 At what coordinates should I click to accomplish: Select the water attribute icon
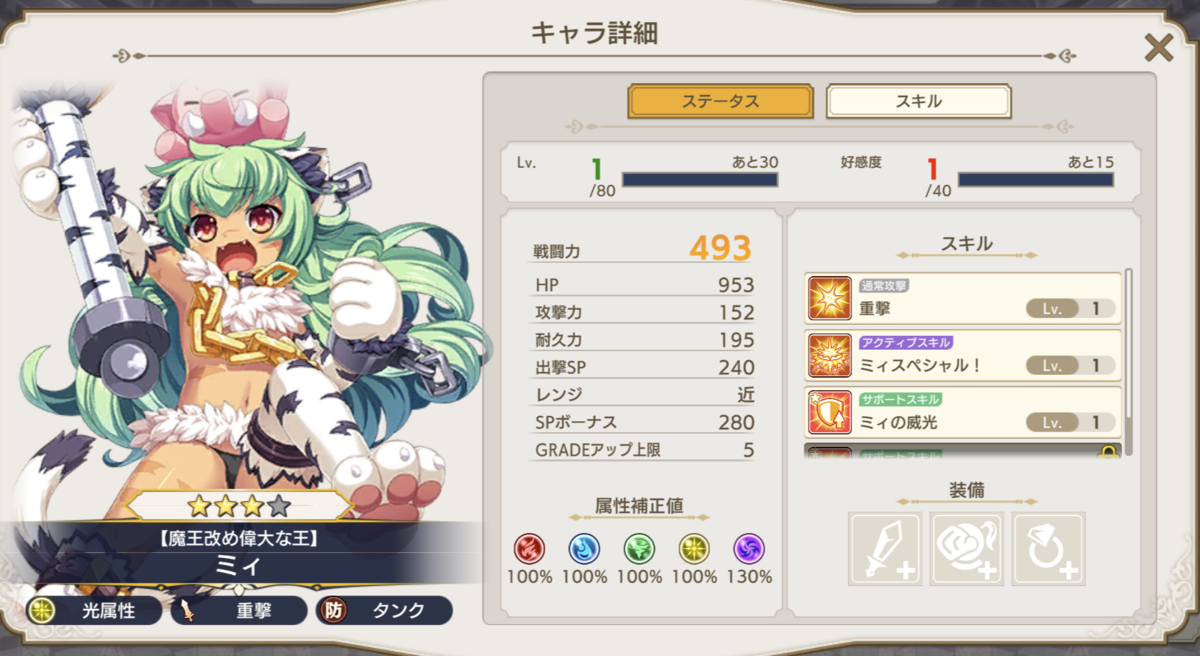tap(585, 548)
